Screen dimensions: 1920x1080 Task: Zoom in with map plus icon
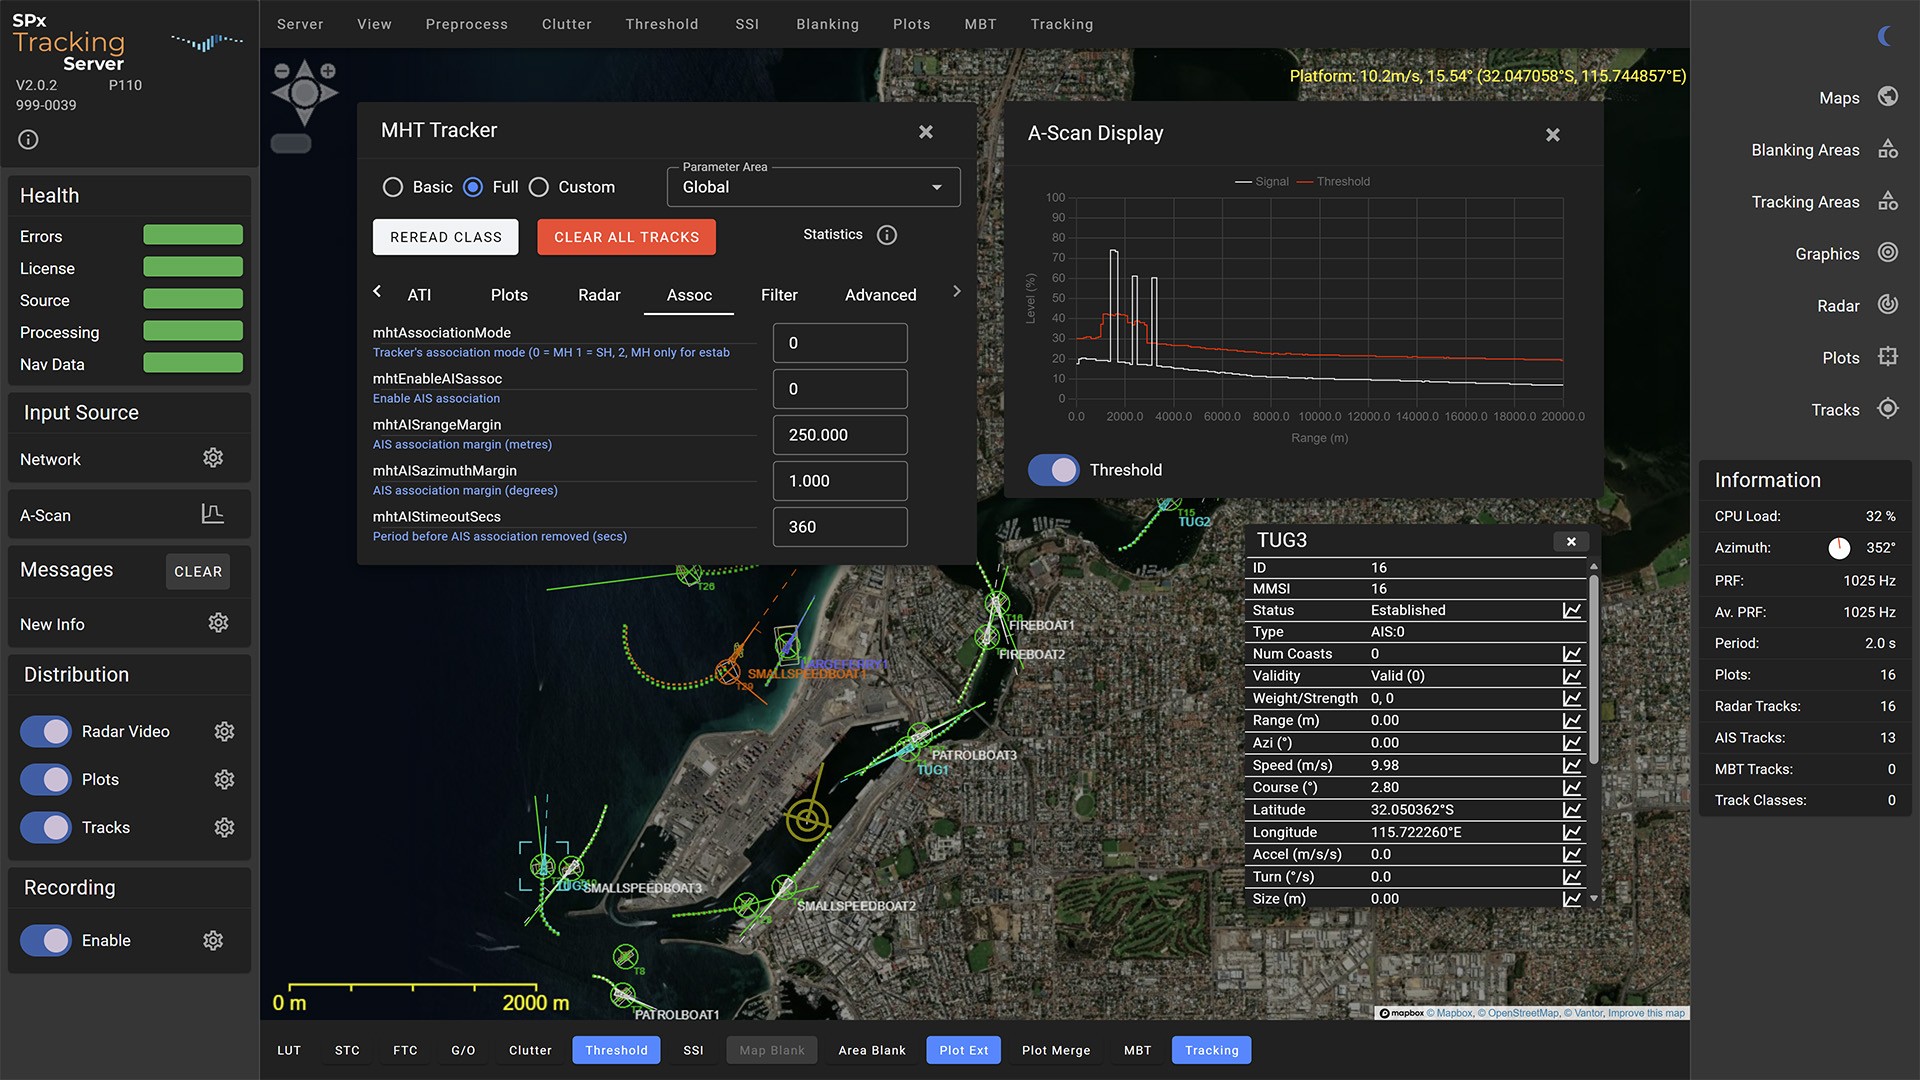pos(328,71)
